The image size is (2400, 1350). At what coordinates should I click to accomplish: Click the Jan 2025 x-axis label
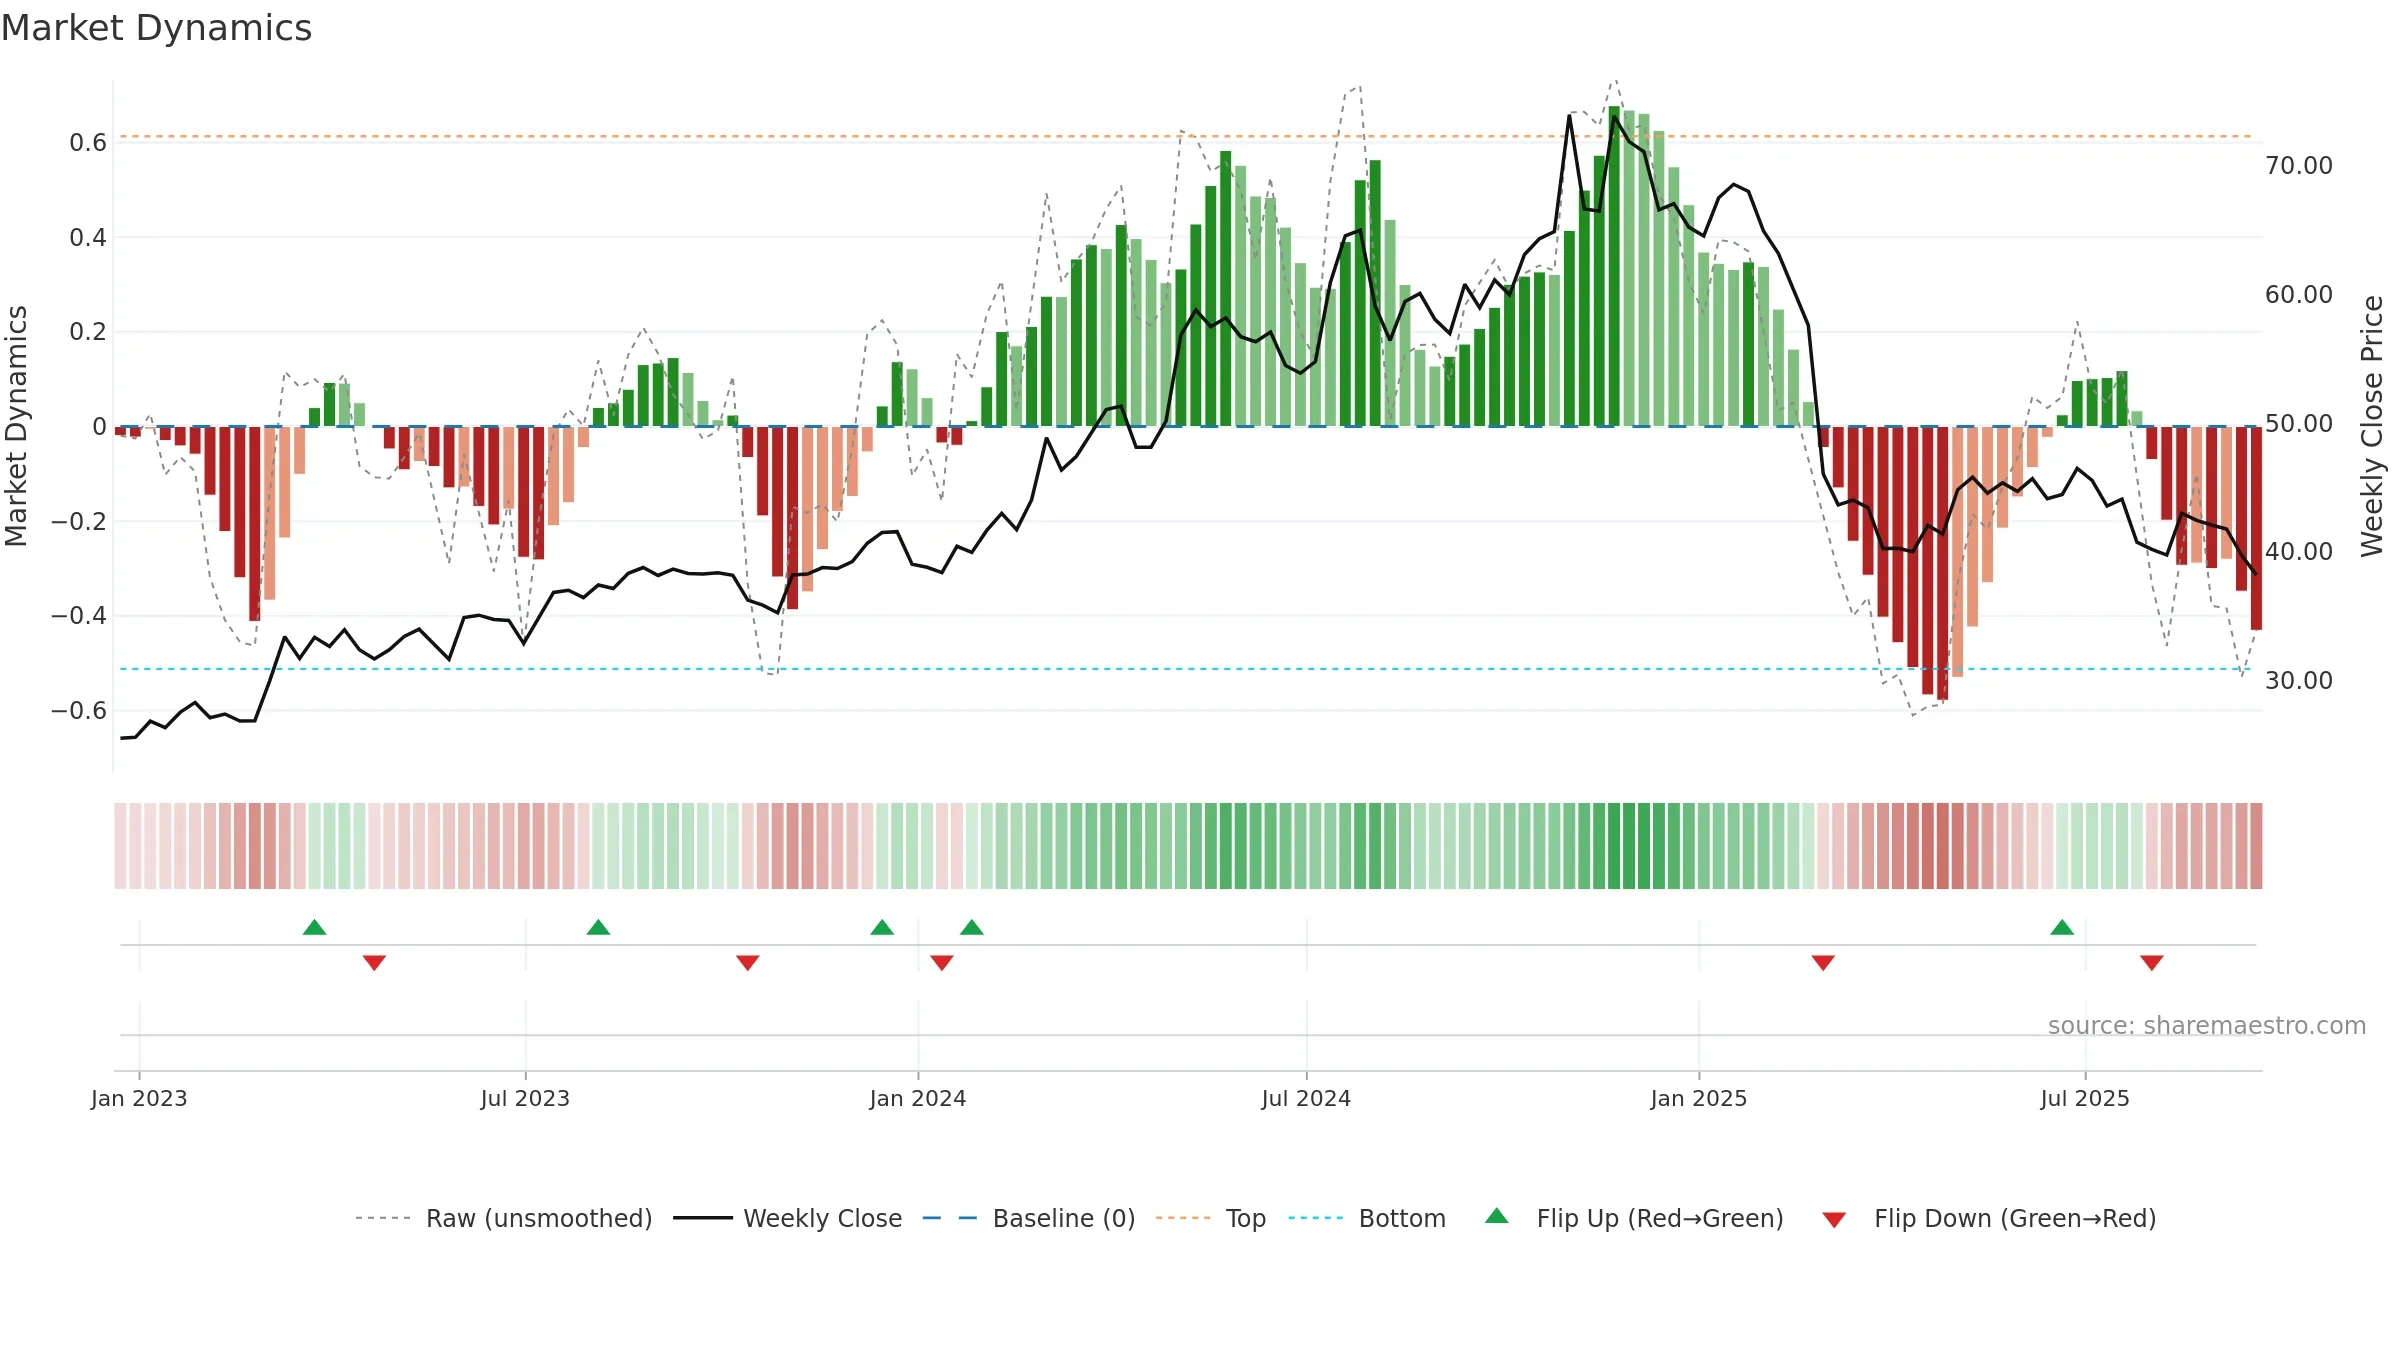tap(1699, 1099)
